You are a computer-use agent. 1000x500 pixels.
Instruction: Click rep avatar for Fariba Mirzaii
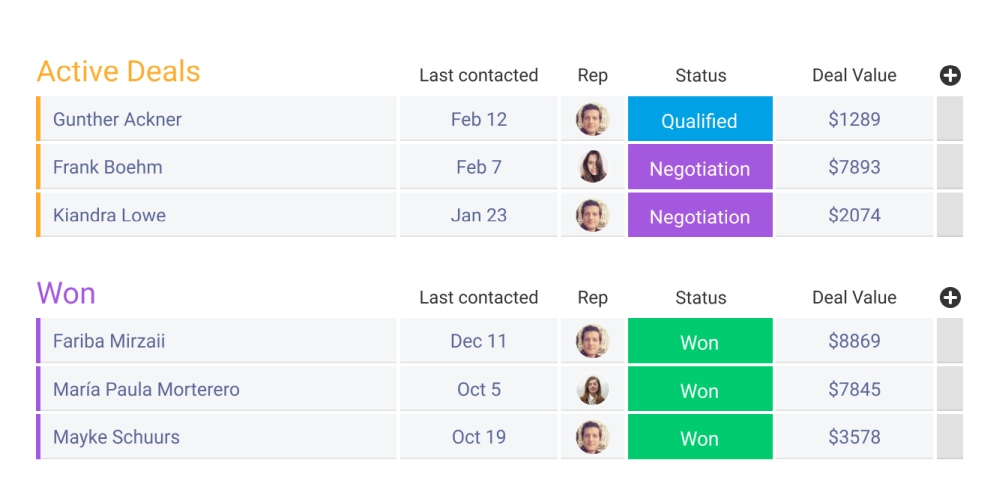[x=592, y=341]
